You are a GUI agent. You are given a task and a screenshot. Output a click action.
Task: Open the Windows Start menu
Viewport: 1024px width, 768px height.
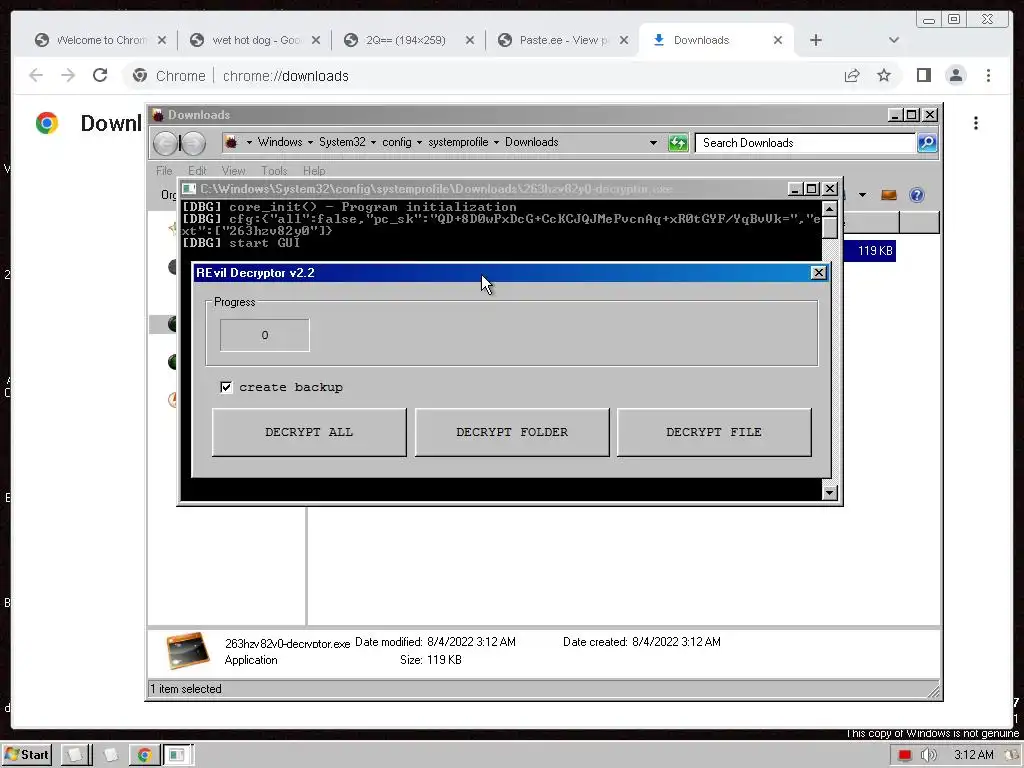(x=27, y=755)
